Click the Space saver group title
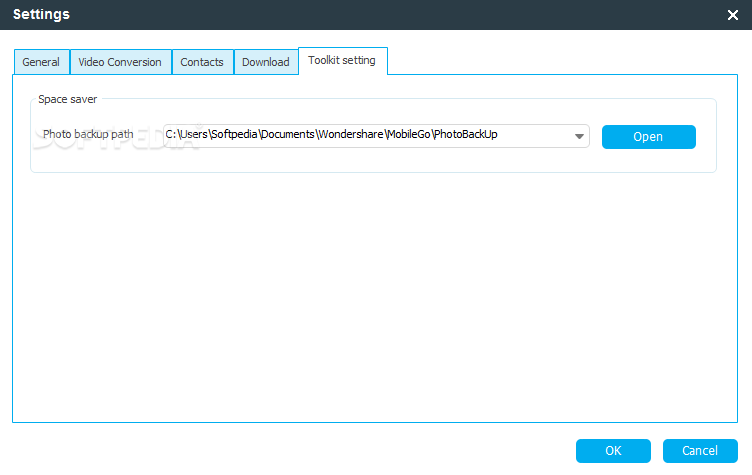Viewport: 752px width, 475px height. pos(68,99)
